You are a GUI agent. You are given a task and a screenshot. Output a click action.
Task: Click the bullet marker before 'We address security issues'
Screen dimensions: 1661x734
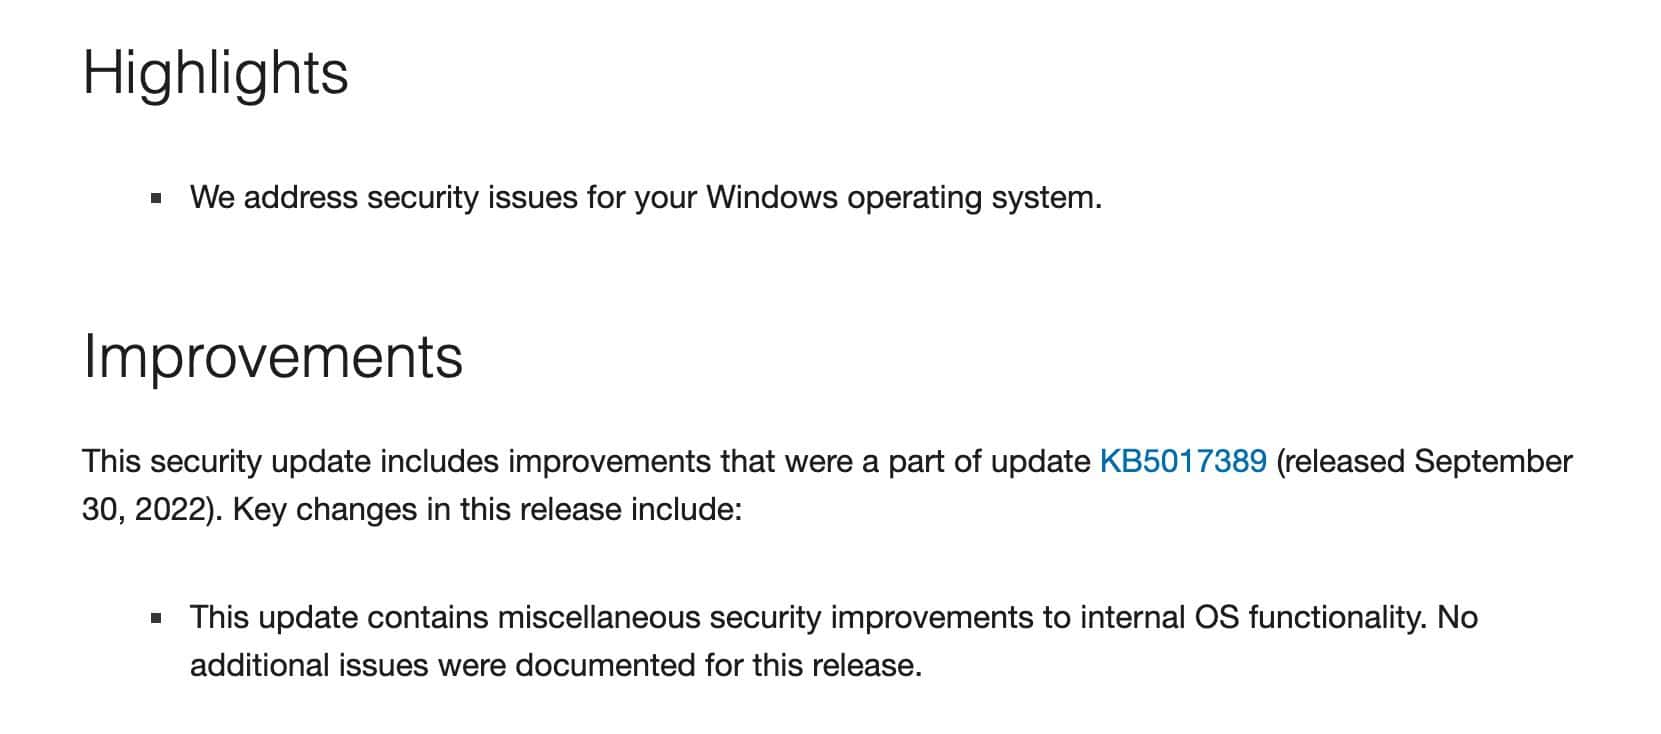(156, 198)
